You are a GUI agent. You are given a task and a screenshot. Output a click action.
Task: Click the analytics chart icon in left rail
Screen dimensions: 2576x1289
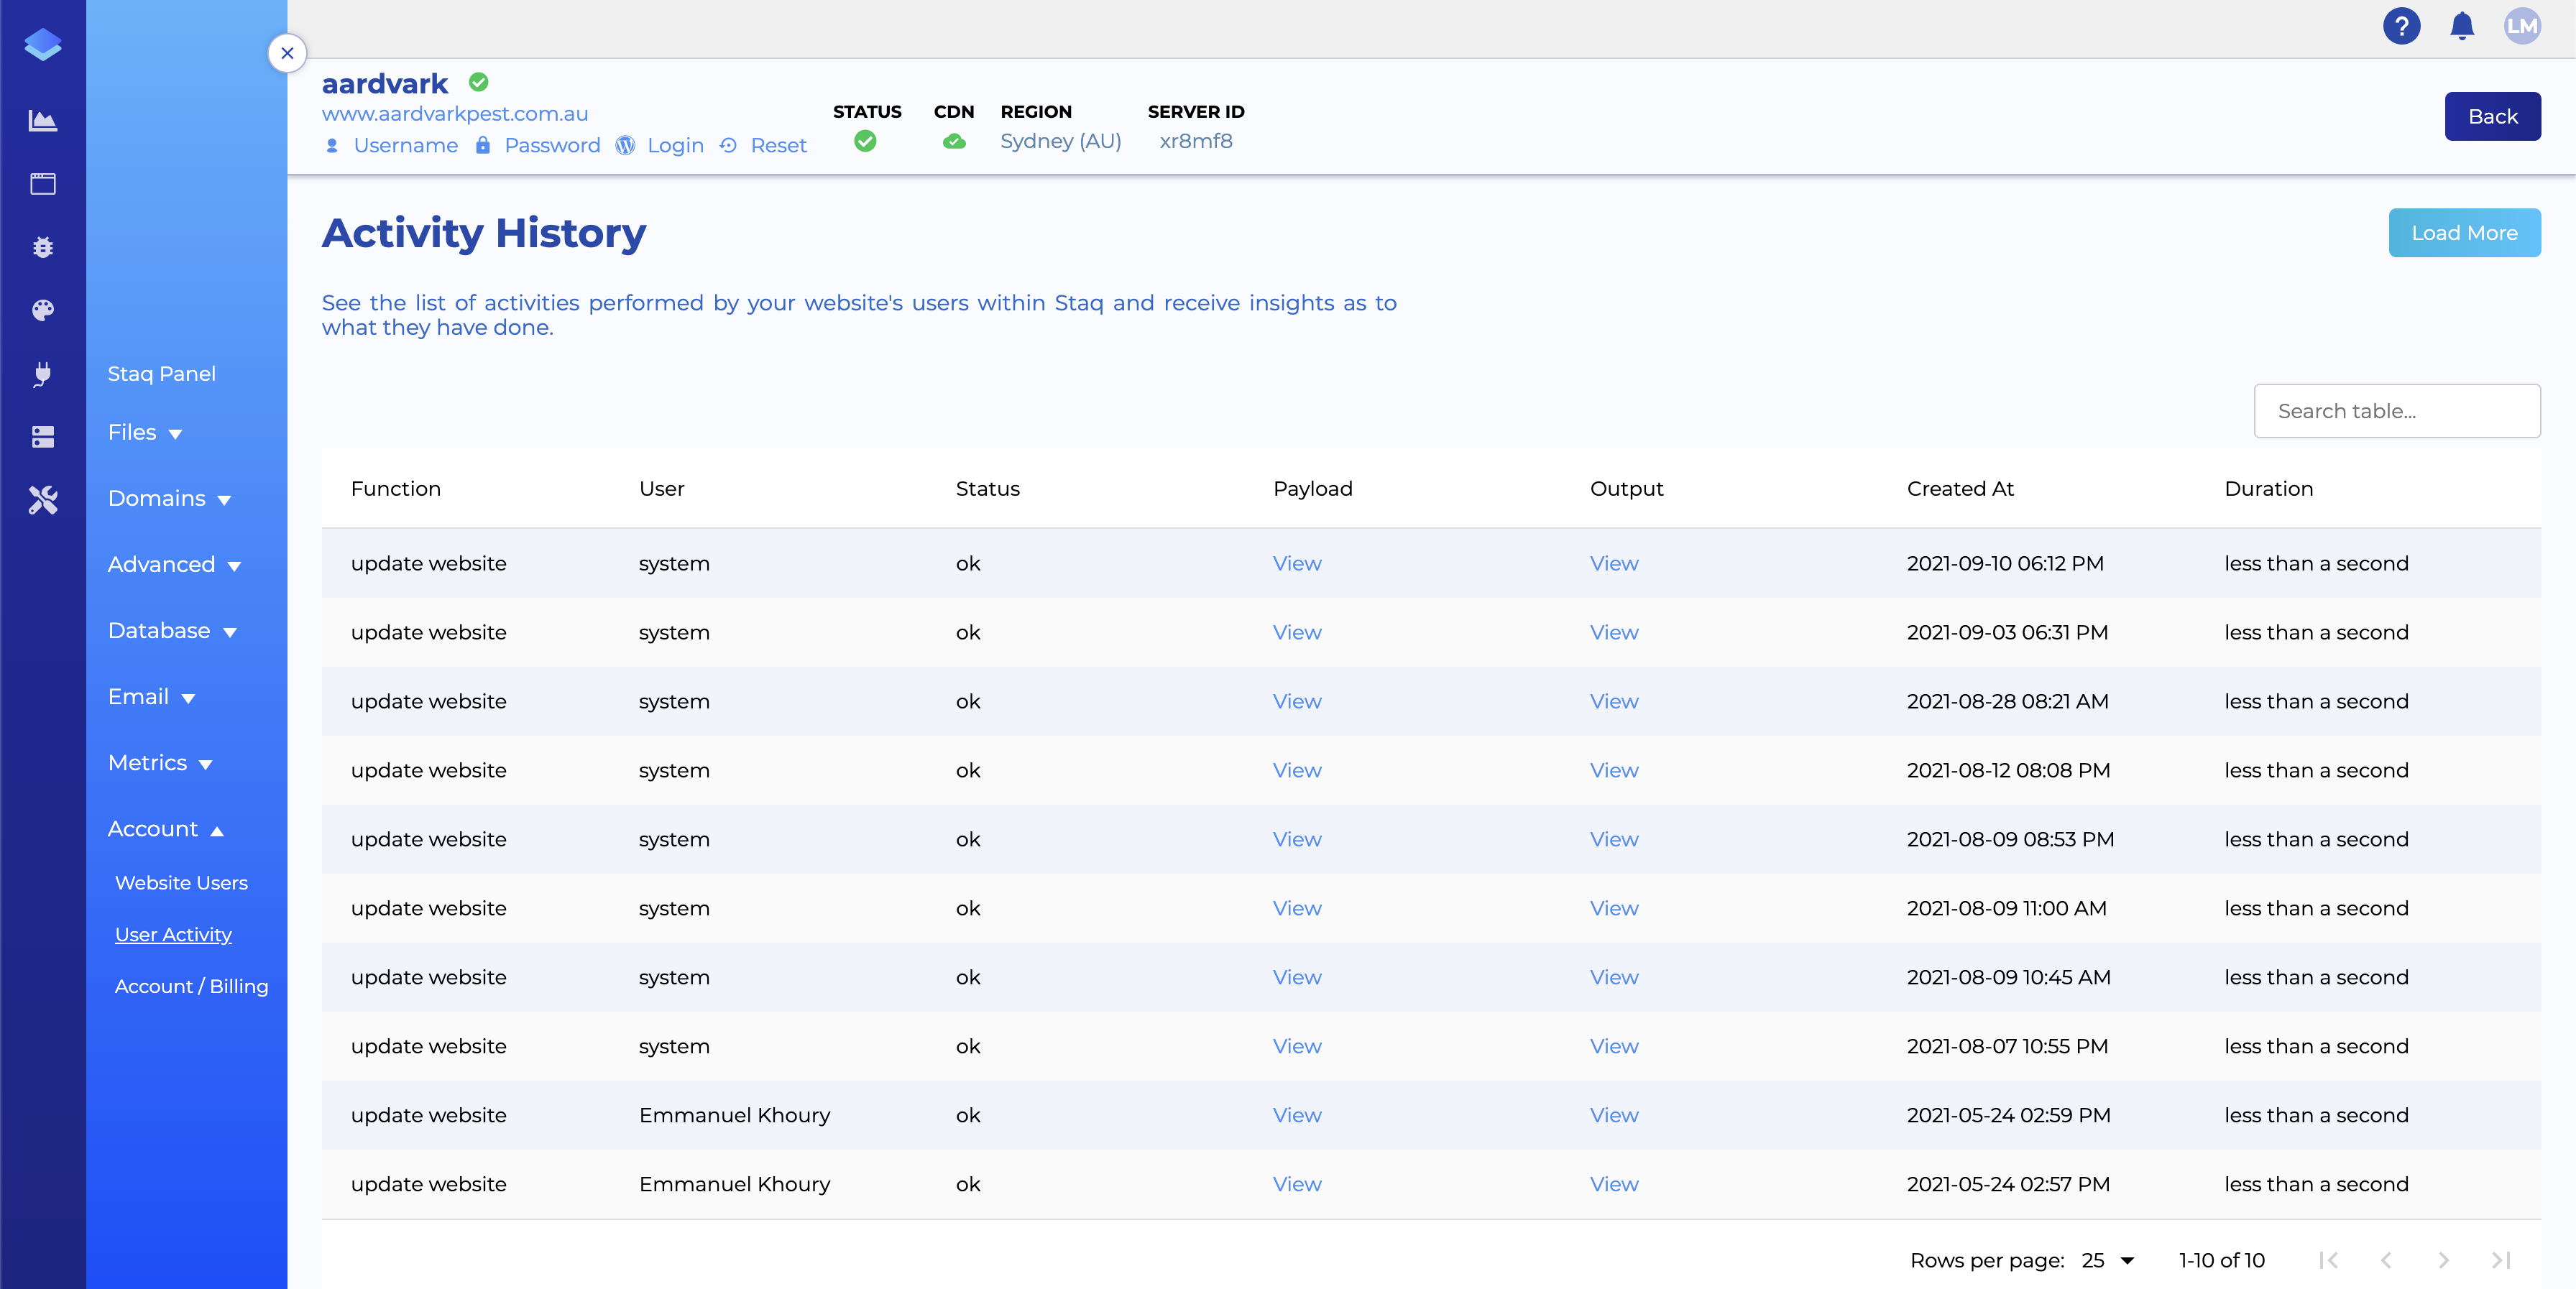coord(42,121)
